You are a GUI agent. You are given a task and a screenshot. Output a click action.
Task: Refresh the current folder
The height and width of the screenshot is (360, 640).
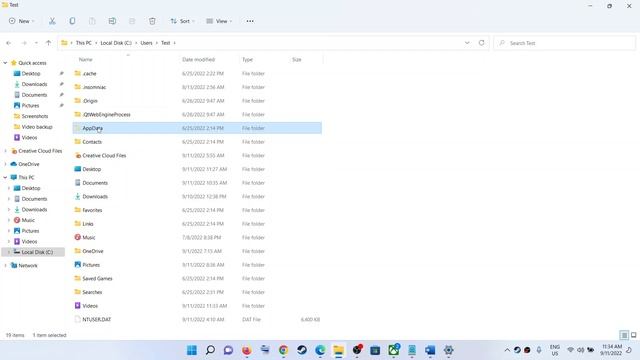click(x=482, y=43)
